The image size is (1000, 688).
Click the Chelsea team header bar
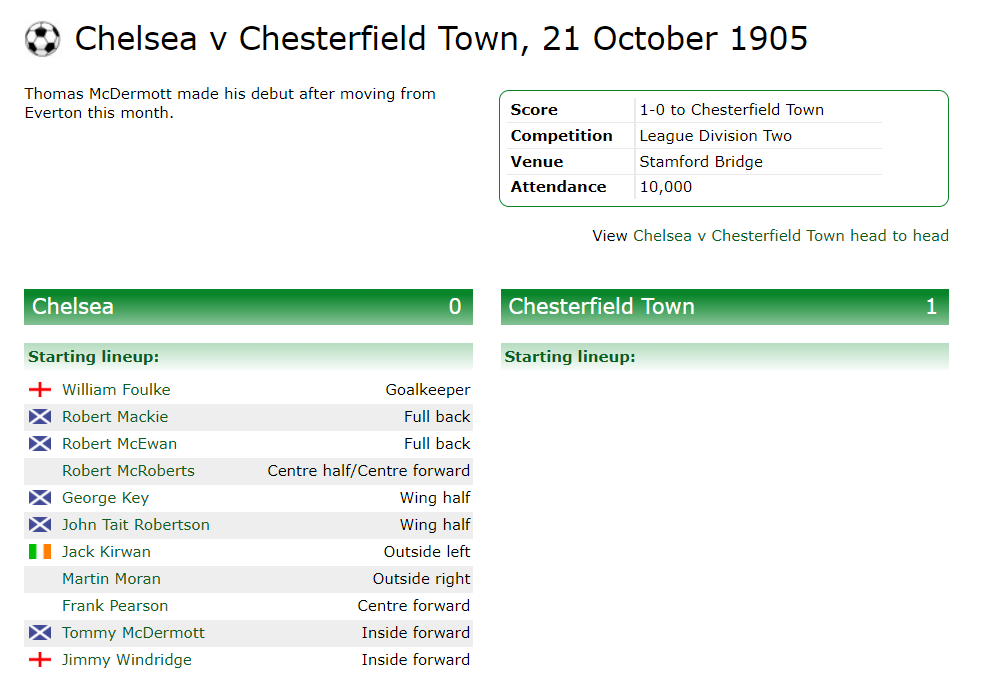pos(248,307)
